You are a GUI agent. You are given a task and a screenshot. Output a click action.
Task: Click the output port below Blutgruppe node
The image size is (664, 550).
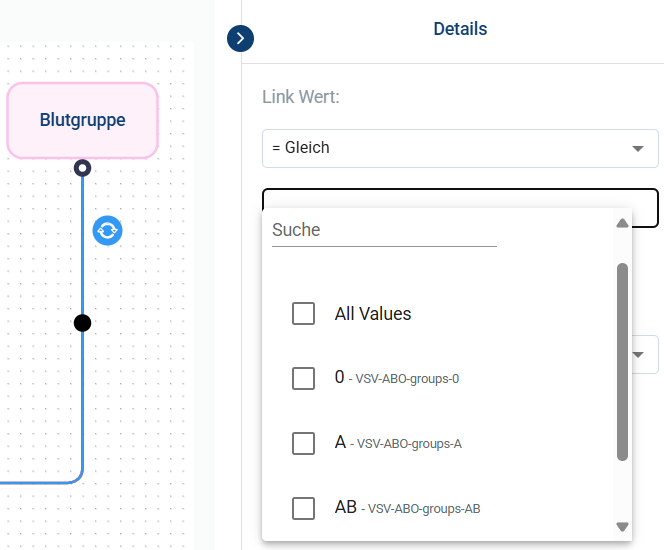tap(83, 168)
